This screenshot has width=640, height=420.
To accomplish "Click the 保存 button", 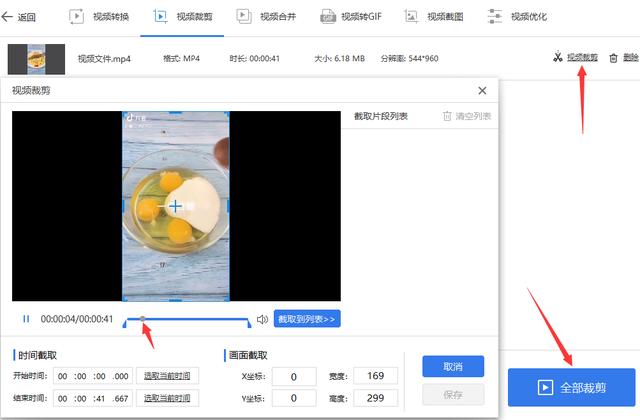I will (x=453, y=395).
